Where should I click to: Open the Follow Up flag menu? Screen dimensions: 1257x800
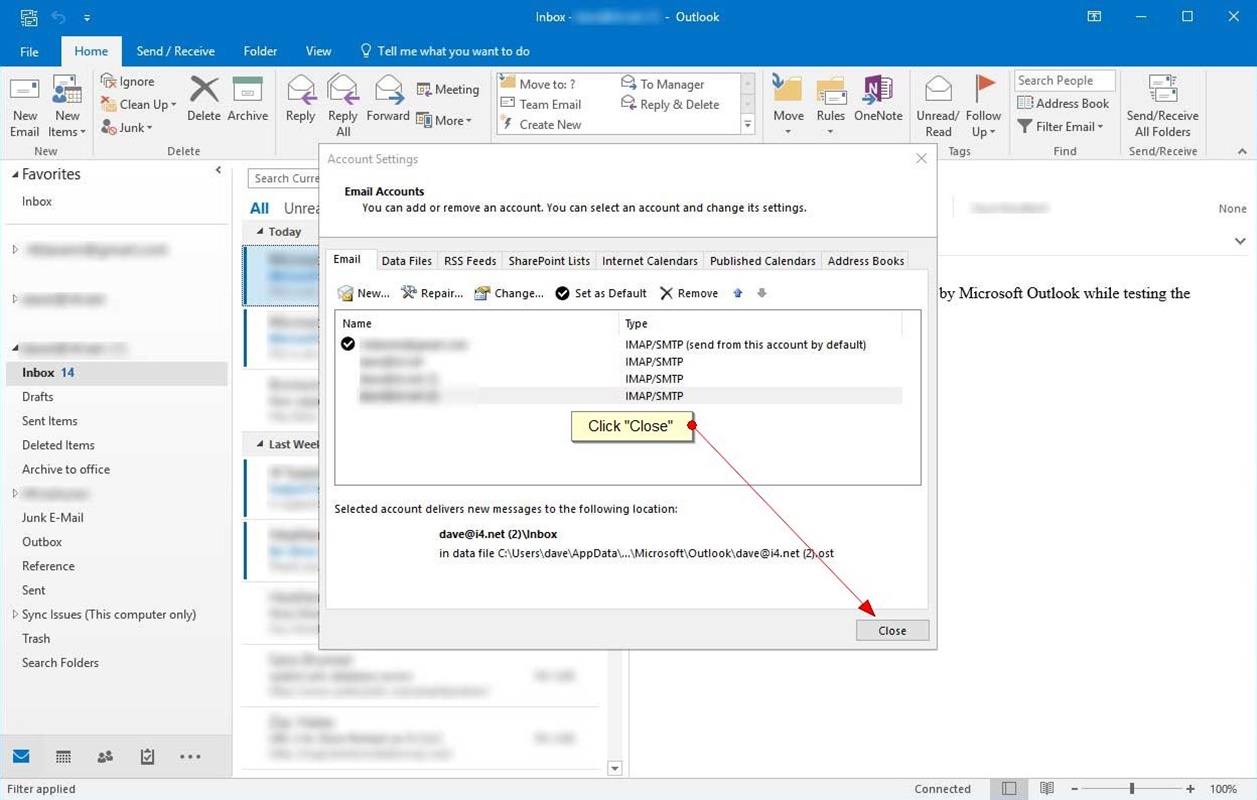(x=984, y=106)
